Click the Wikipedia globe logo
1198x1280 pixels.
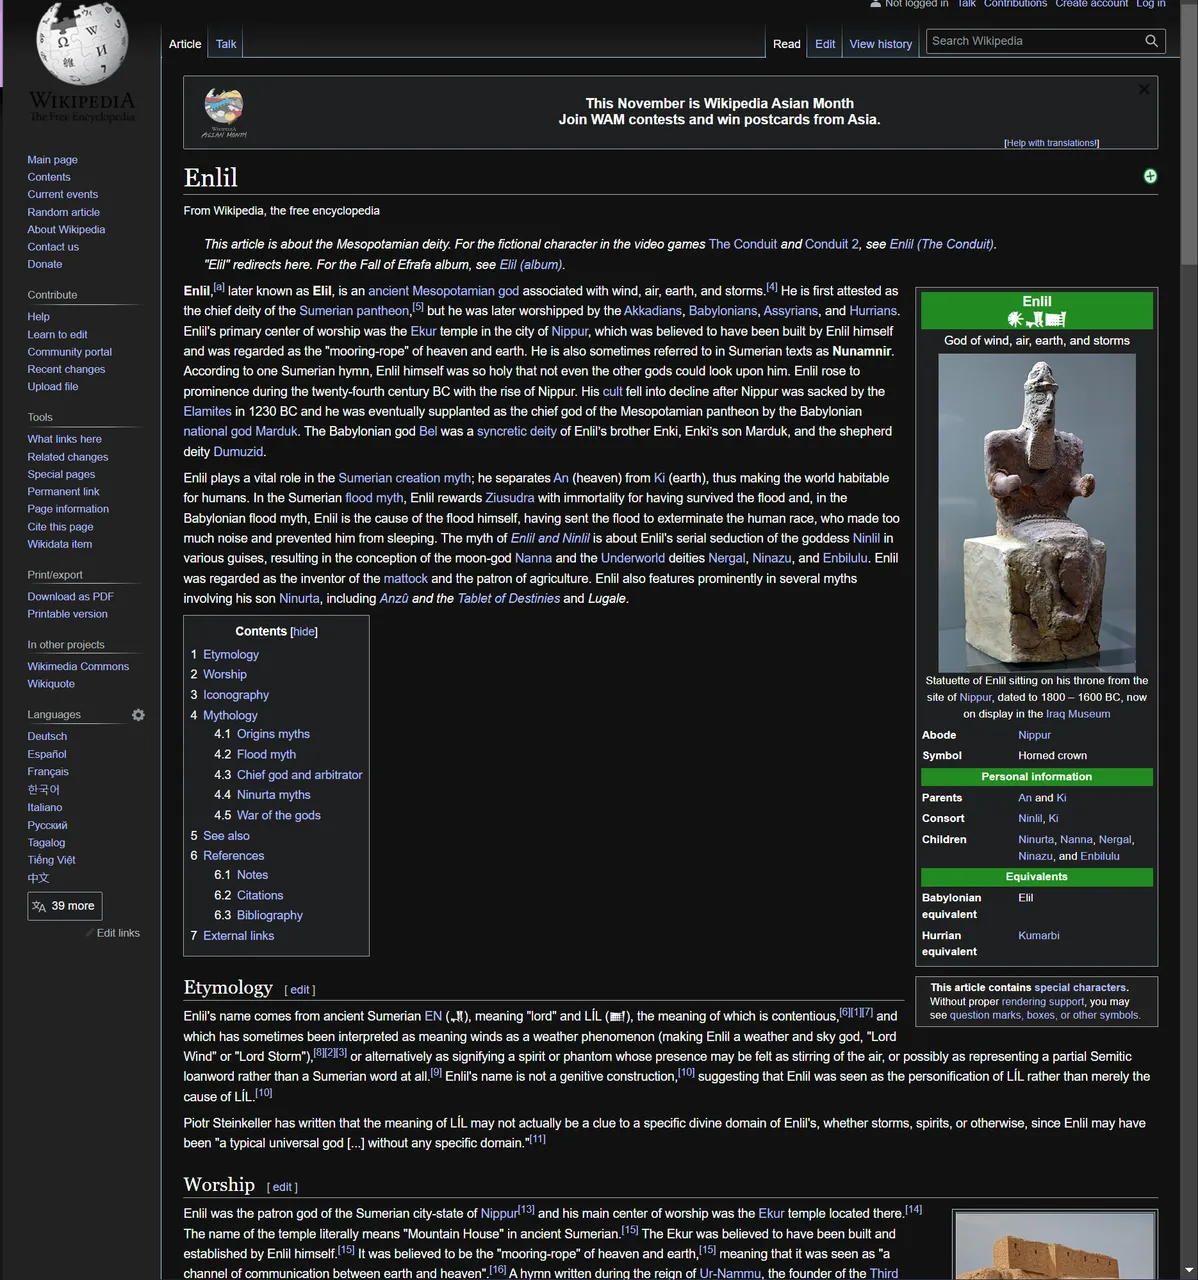coord(82,45)
